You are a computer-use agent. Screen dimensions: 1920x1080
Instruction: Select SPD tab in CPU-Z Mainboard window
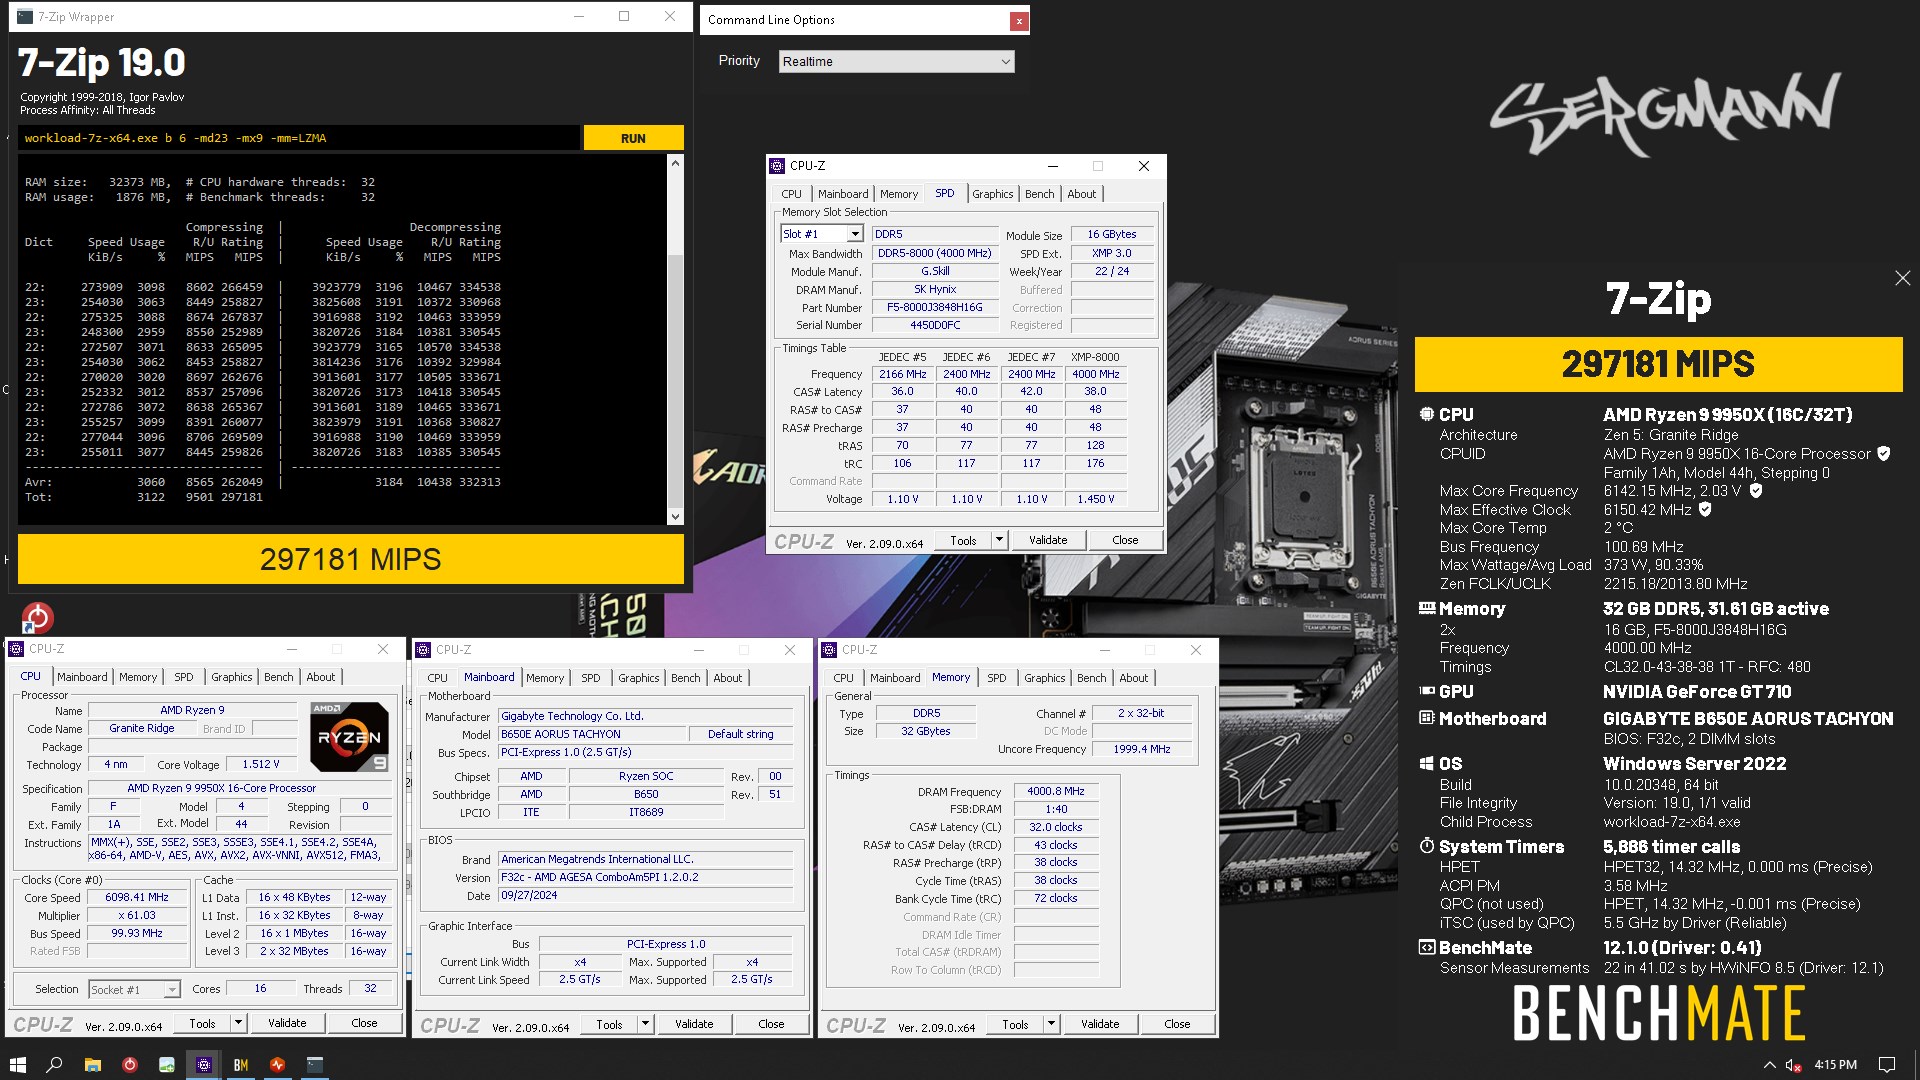591,678
